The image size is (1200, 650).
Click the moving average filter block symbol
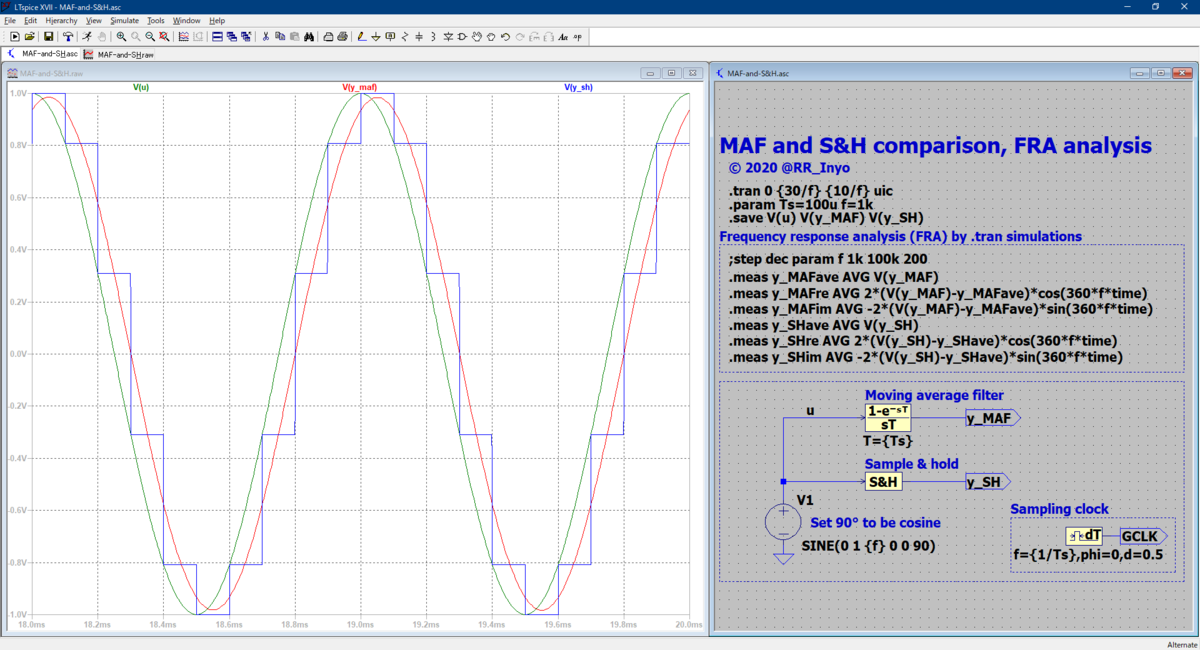pyautogui.click(x=889, y=418)
